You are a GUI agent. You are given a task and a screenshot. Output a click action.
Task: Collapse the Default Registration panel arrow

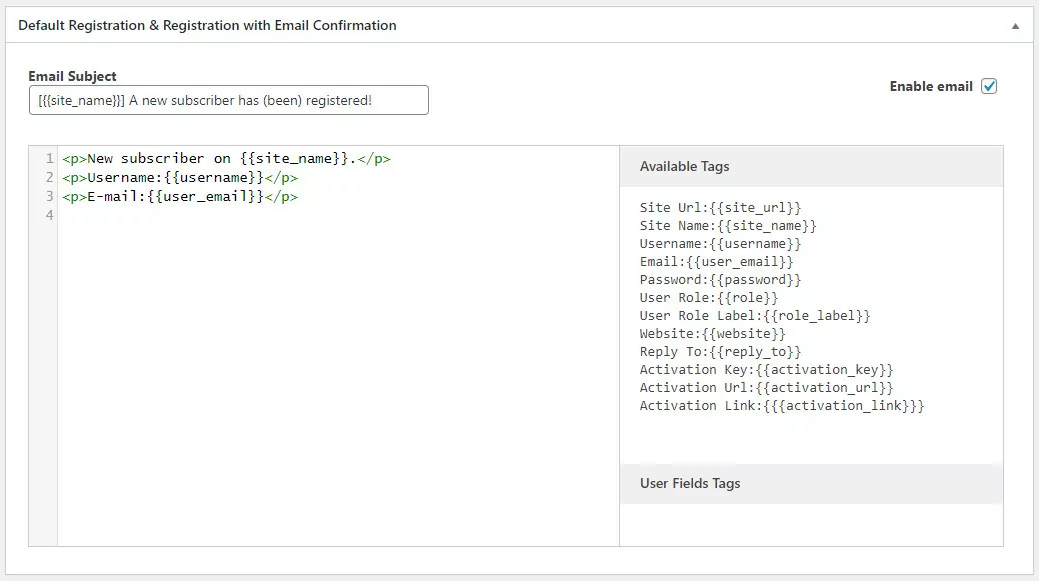click(1015, 26)
